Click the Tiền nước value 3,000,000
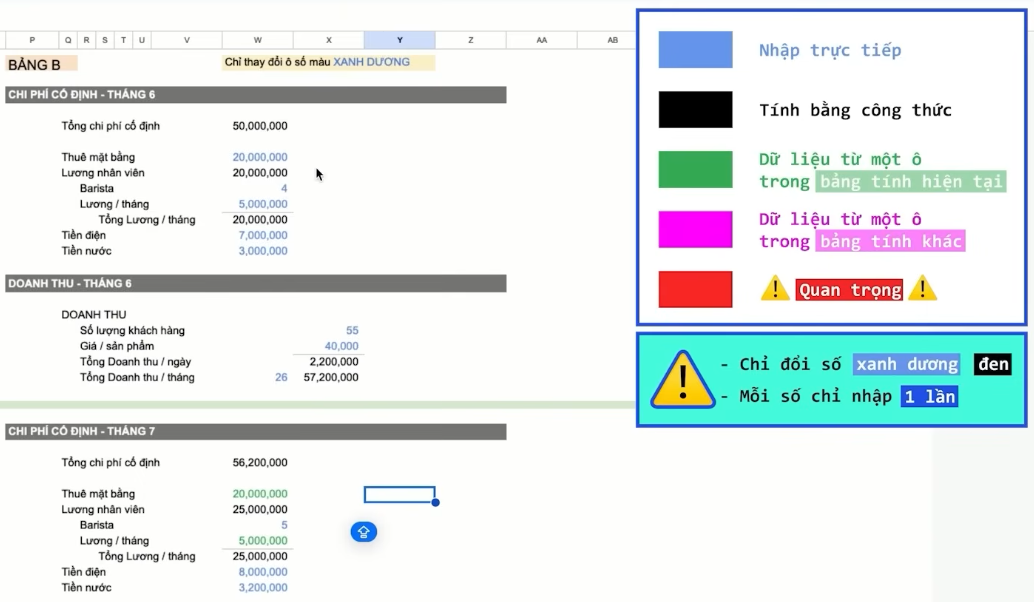Viewport: 1034px width, 602px height. 262,251
